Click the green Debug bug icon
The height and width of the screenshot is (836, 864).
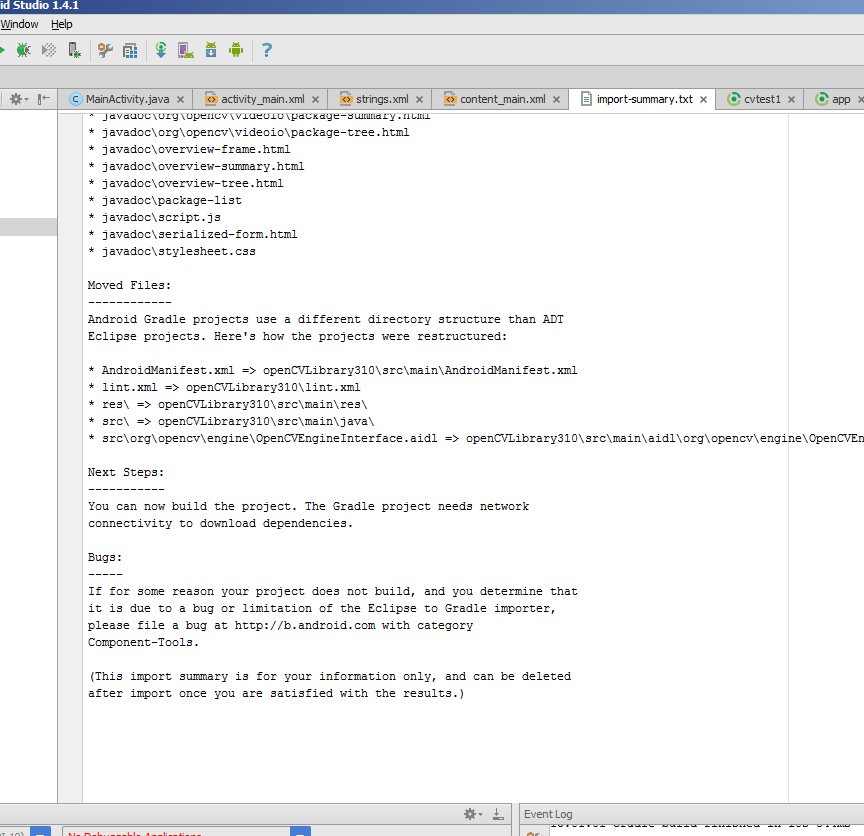[x=23, y=51]
